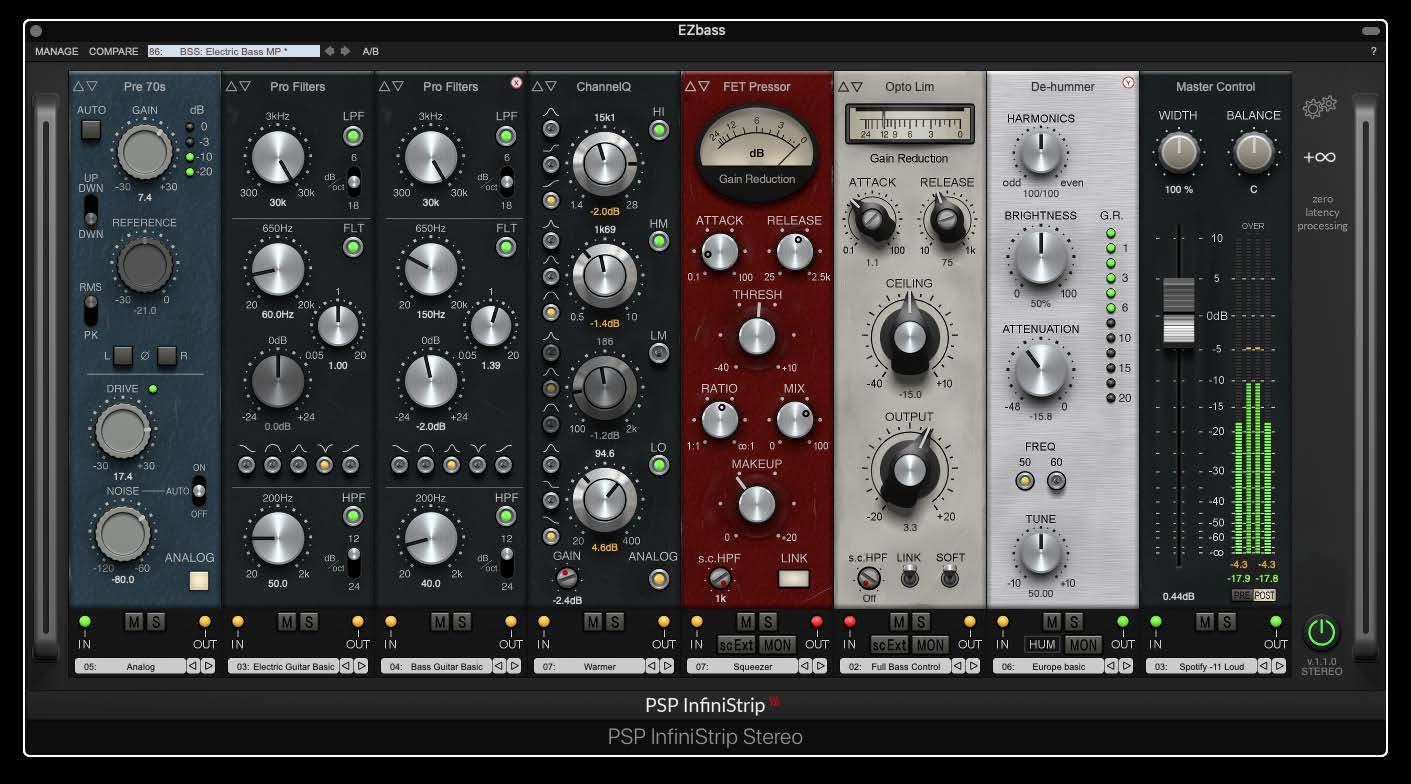Open the Analog preset dropdown

(x=130, y=666)
